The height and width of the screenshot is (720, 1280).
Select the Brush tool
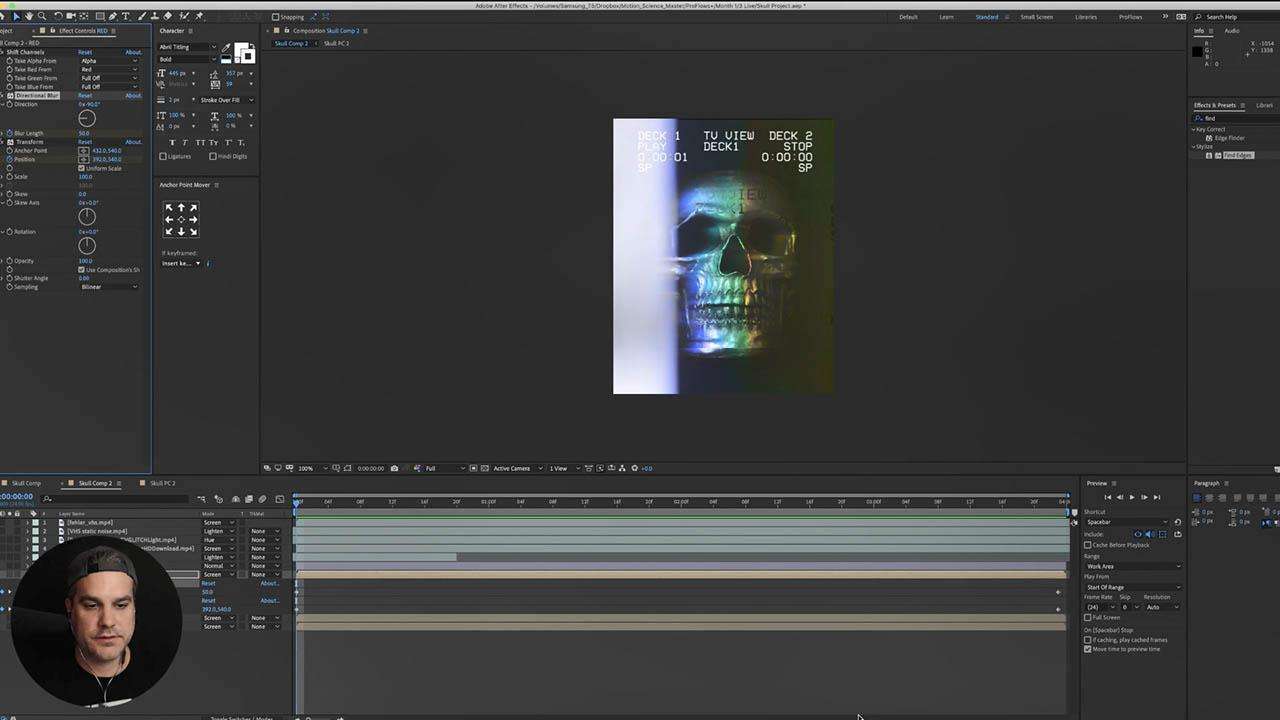[x=142, y=16]
